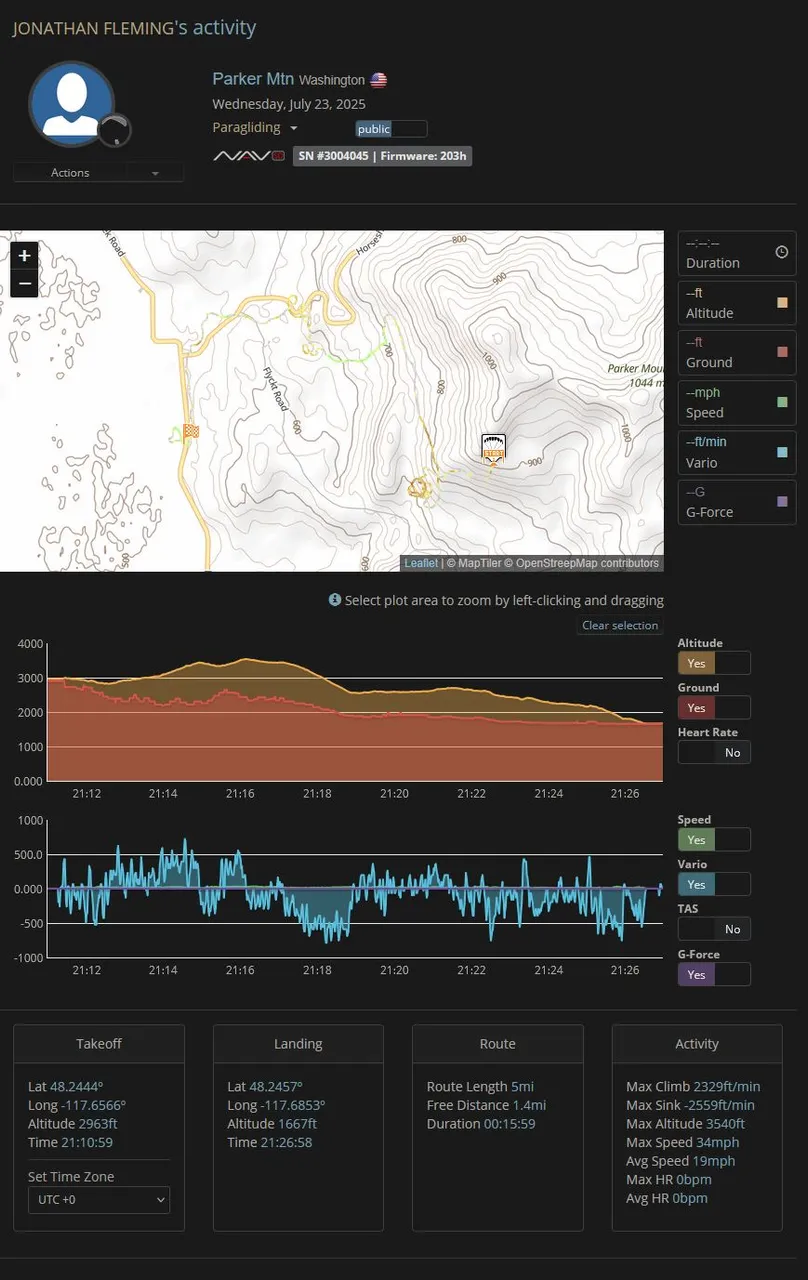Click the JONATHAN FLEMING's activity heading

click(134, 28)
